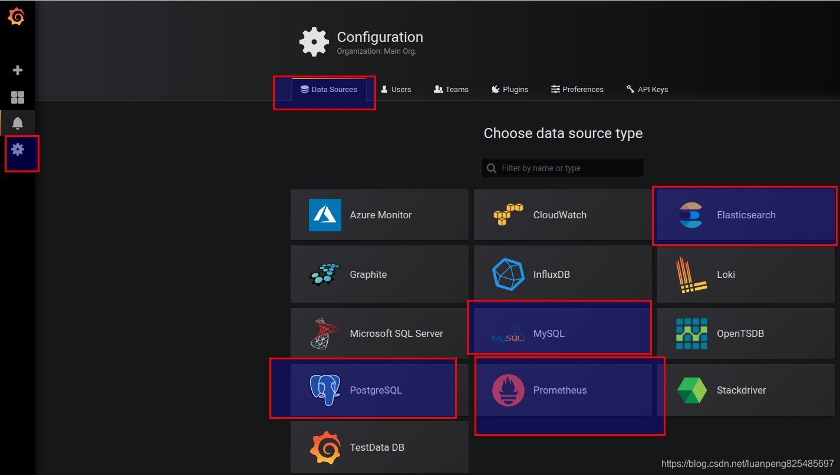This screenshot has width=840, height=476.
Task: Choose Prometheus data source
Action: click(x=562, y=390)
